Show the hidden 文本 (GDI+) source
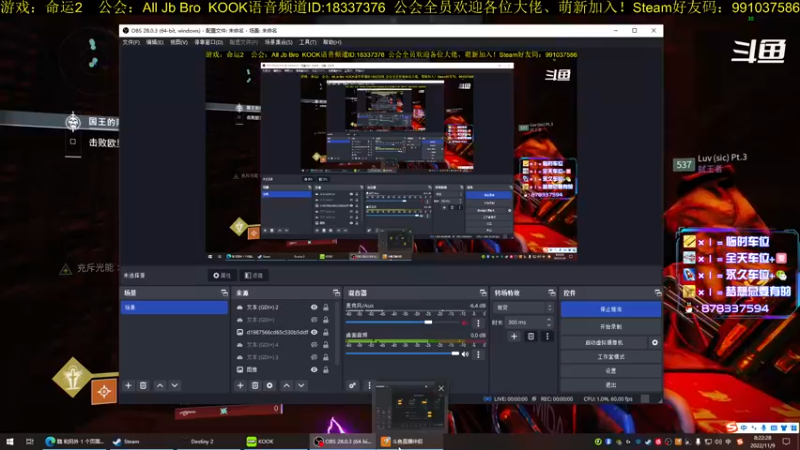The height and width of the screenshot is (450, 800). pos(314,320)
